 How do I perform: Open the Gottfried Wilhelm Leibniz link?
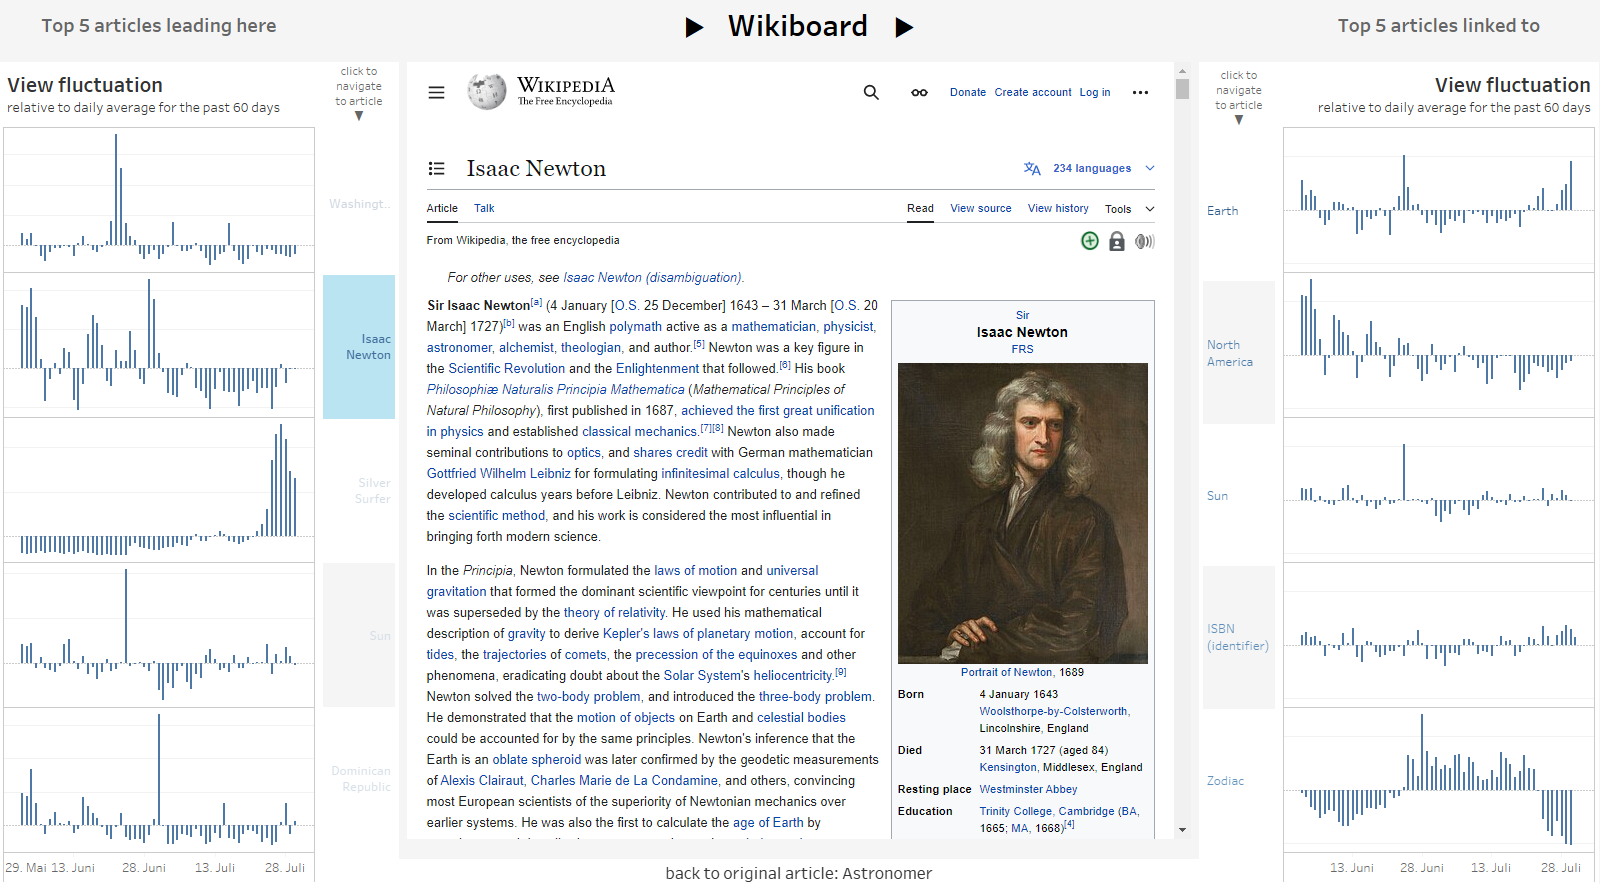(x=499, y=474)
